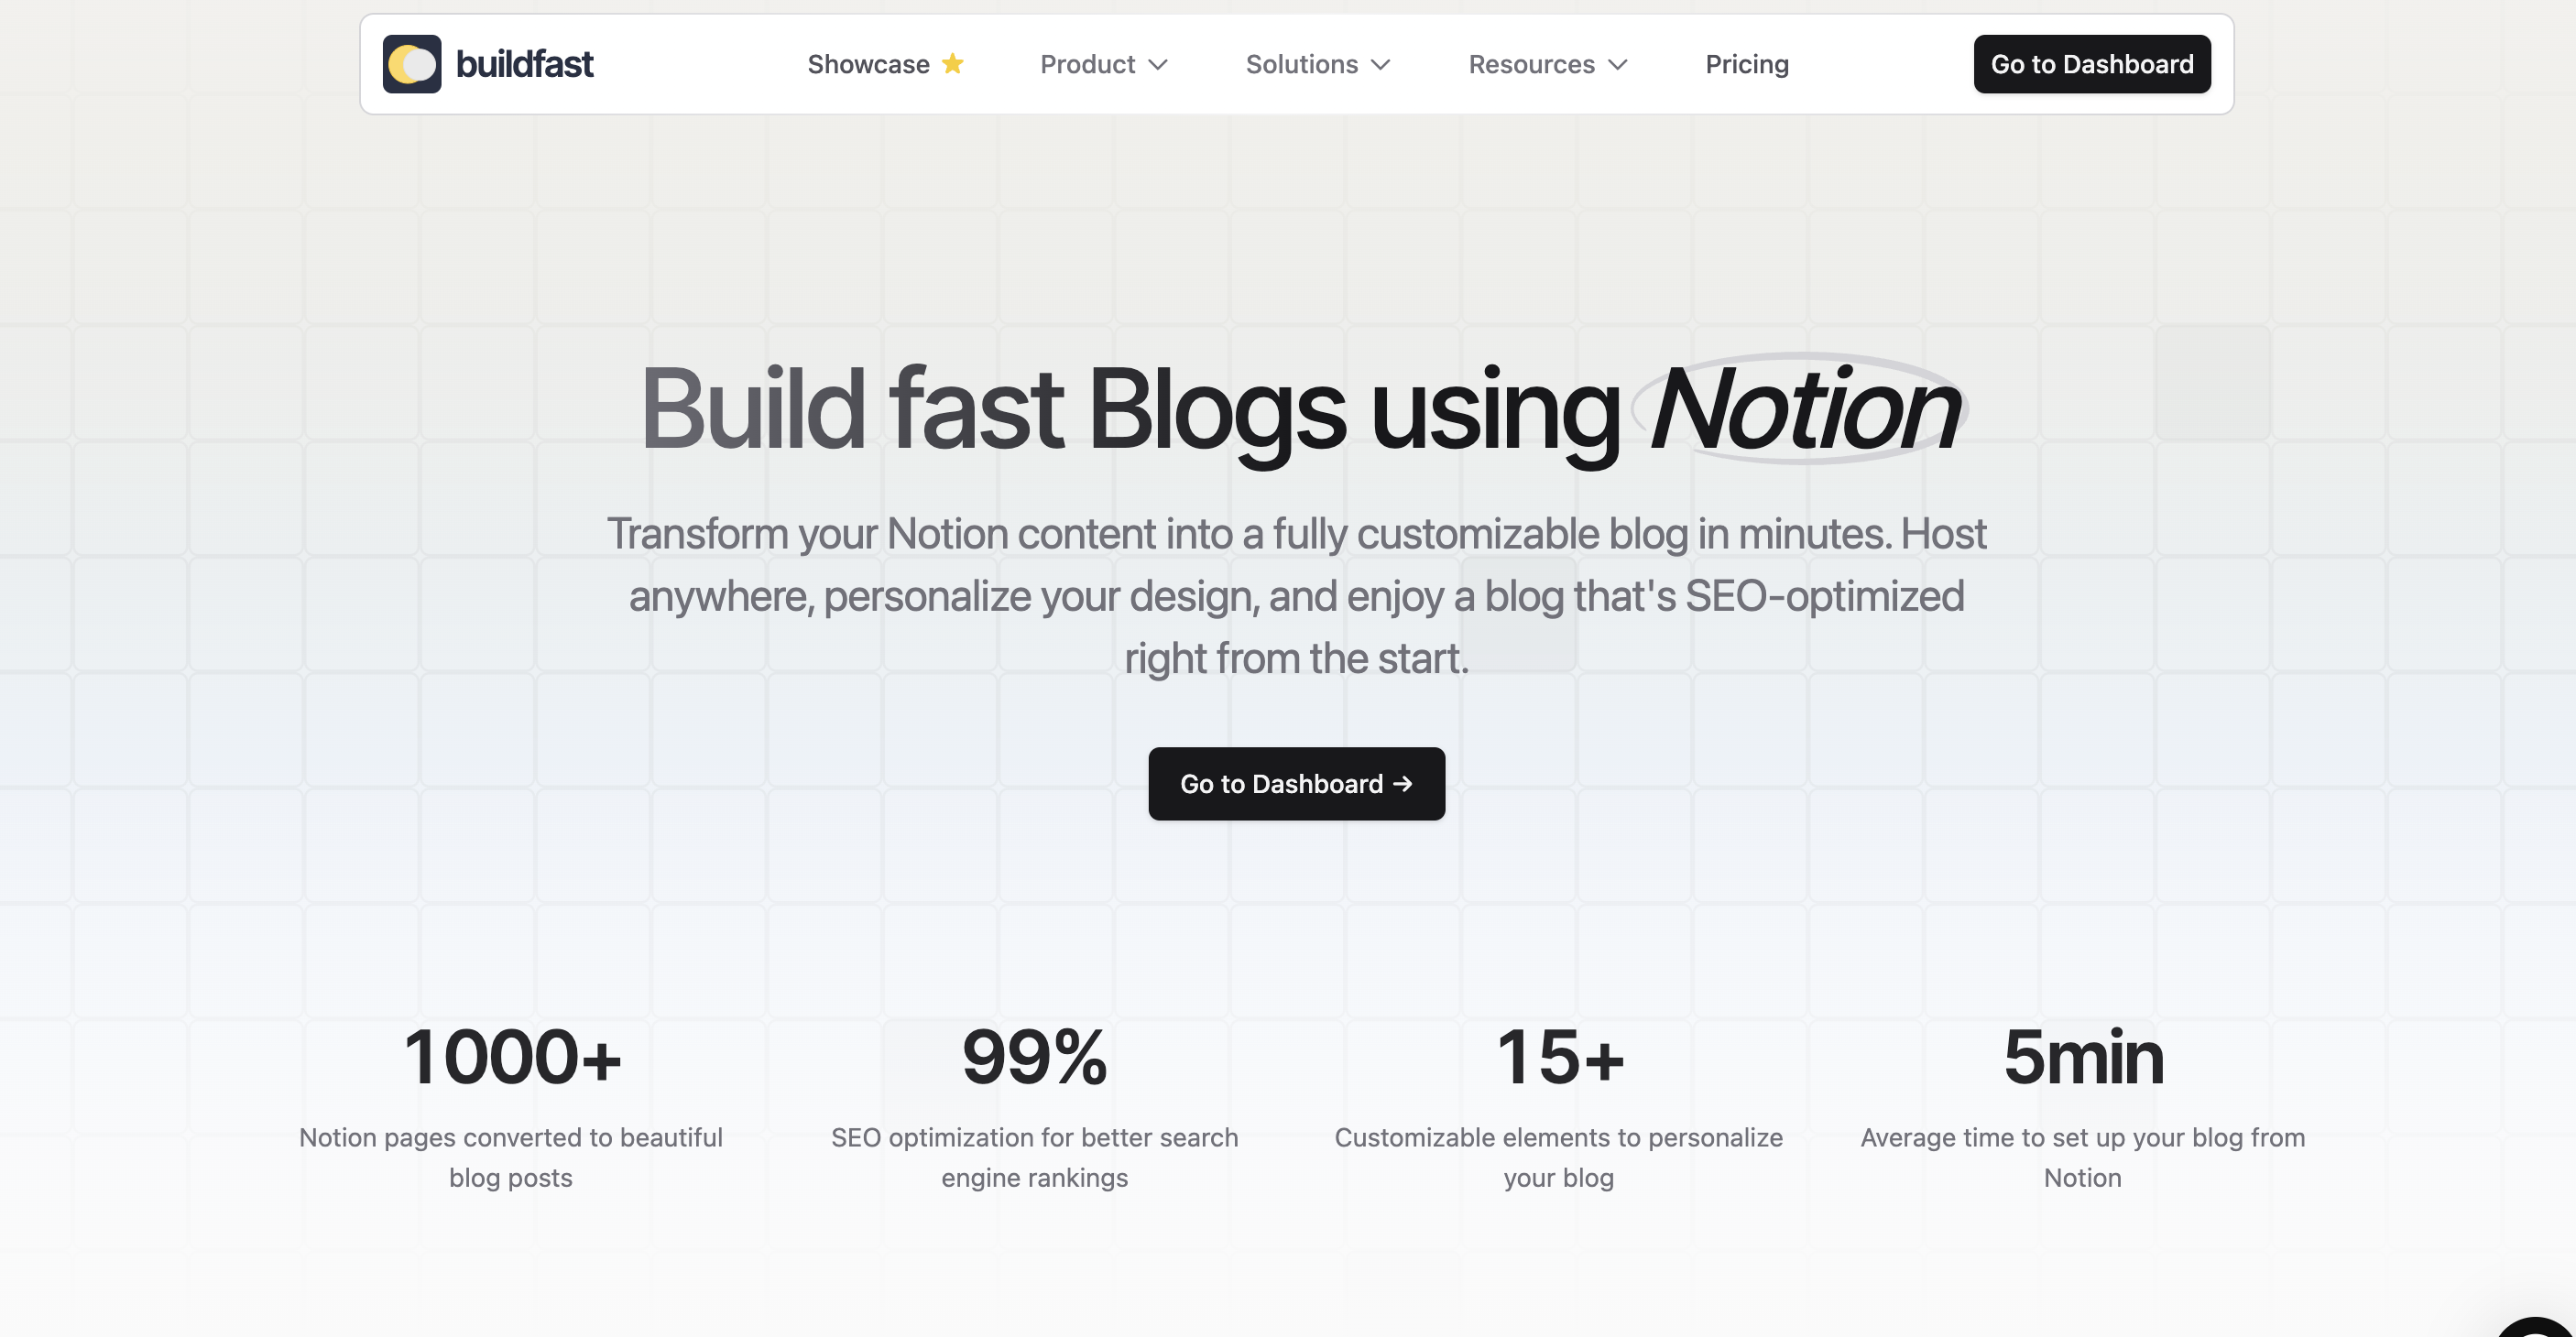Open the Resources menu

(1548, 64)
